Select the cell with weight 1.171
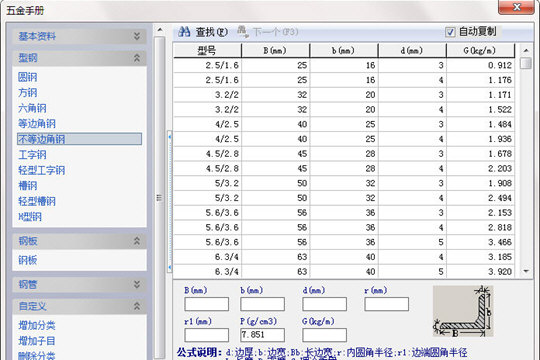 pyautogui.click(x=480, y=95)
